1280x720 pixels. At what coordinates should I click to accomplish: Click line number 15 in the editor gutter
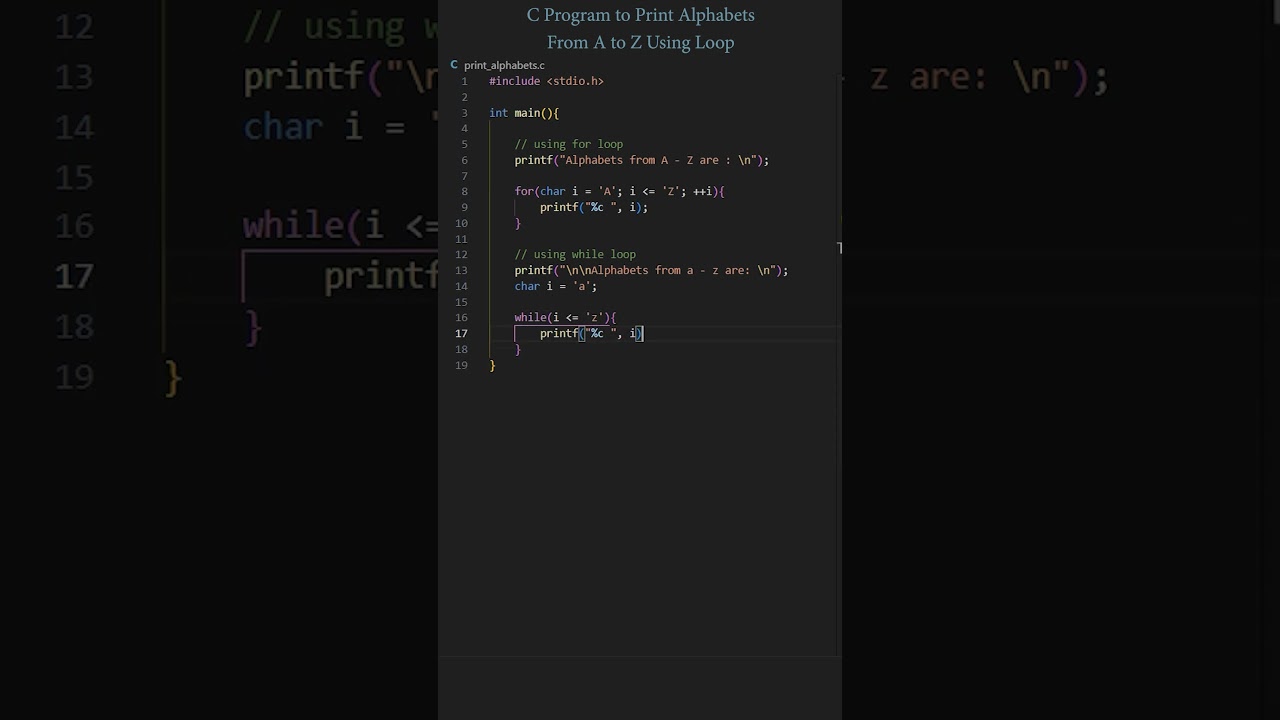tap(461, 302)
